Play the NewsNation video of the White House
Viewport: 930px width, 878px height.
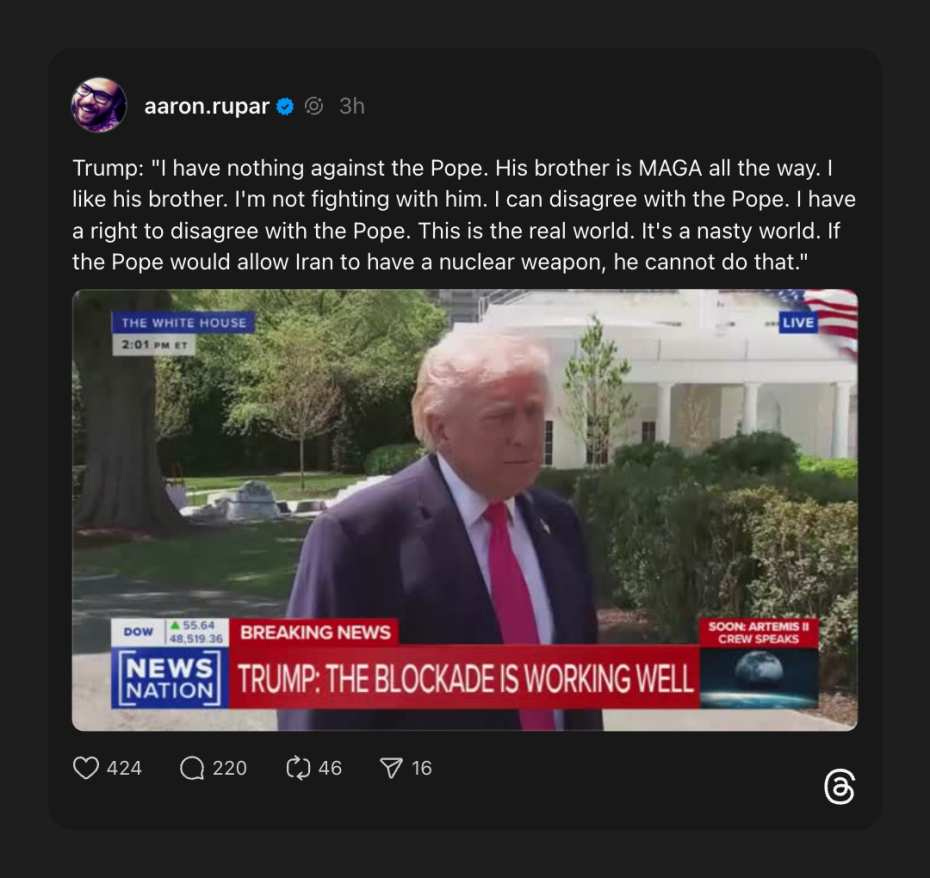(465, 510)
